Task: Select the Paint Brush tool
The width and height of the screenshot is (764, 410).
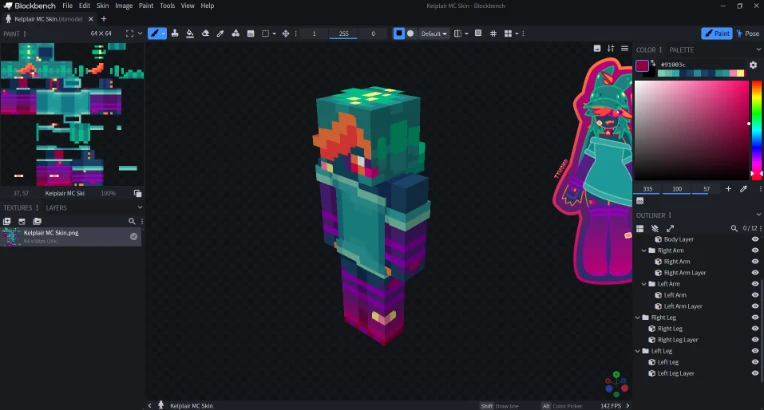Action: tap(154, 34)
